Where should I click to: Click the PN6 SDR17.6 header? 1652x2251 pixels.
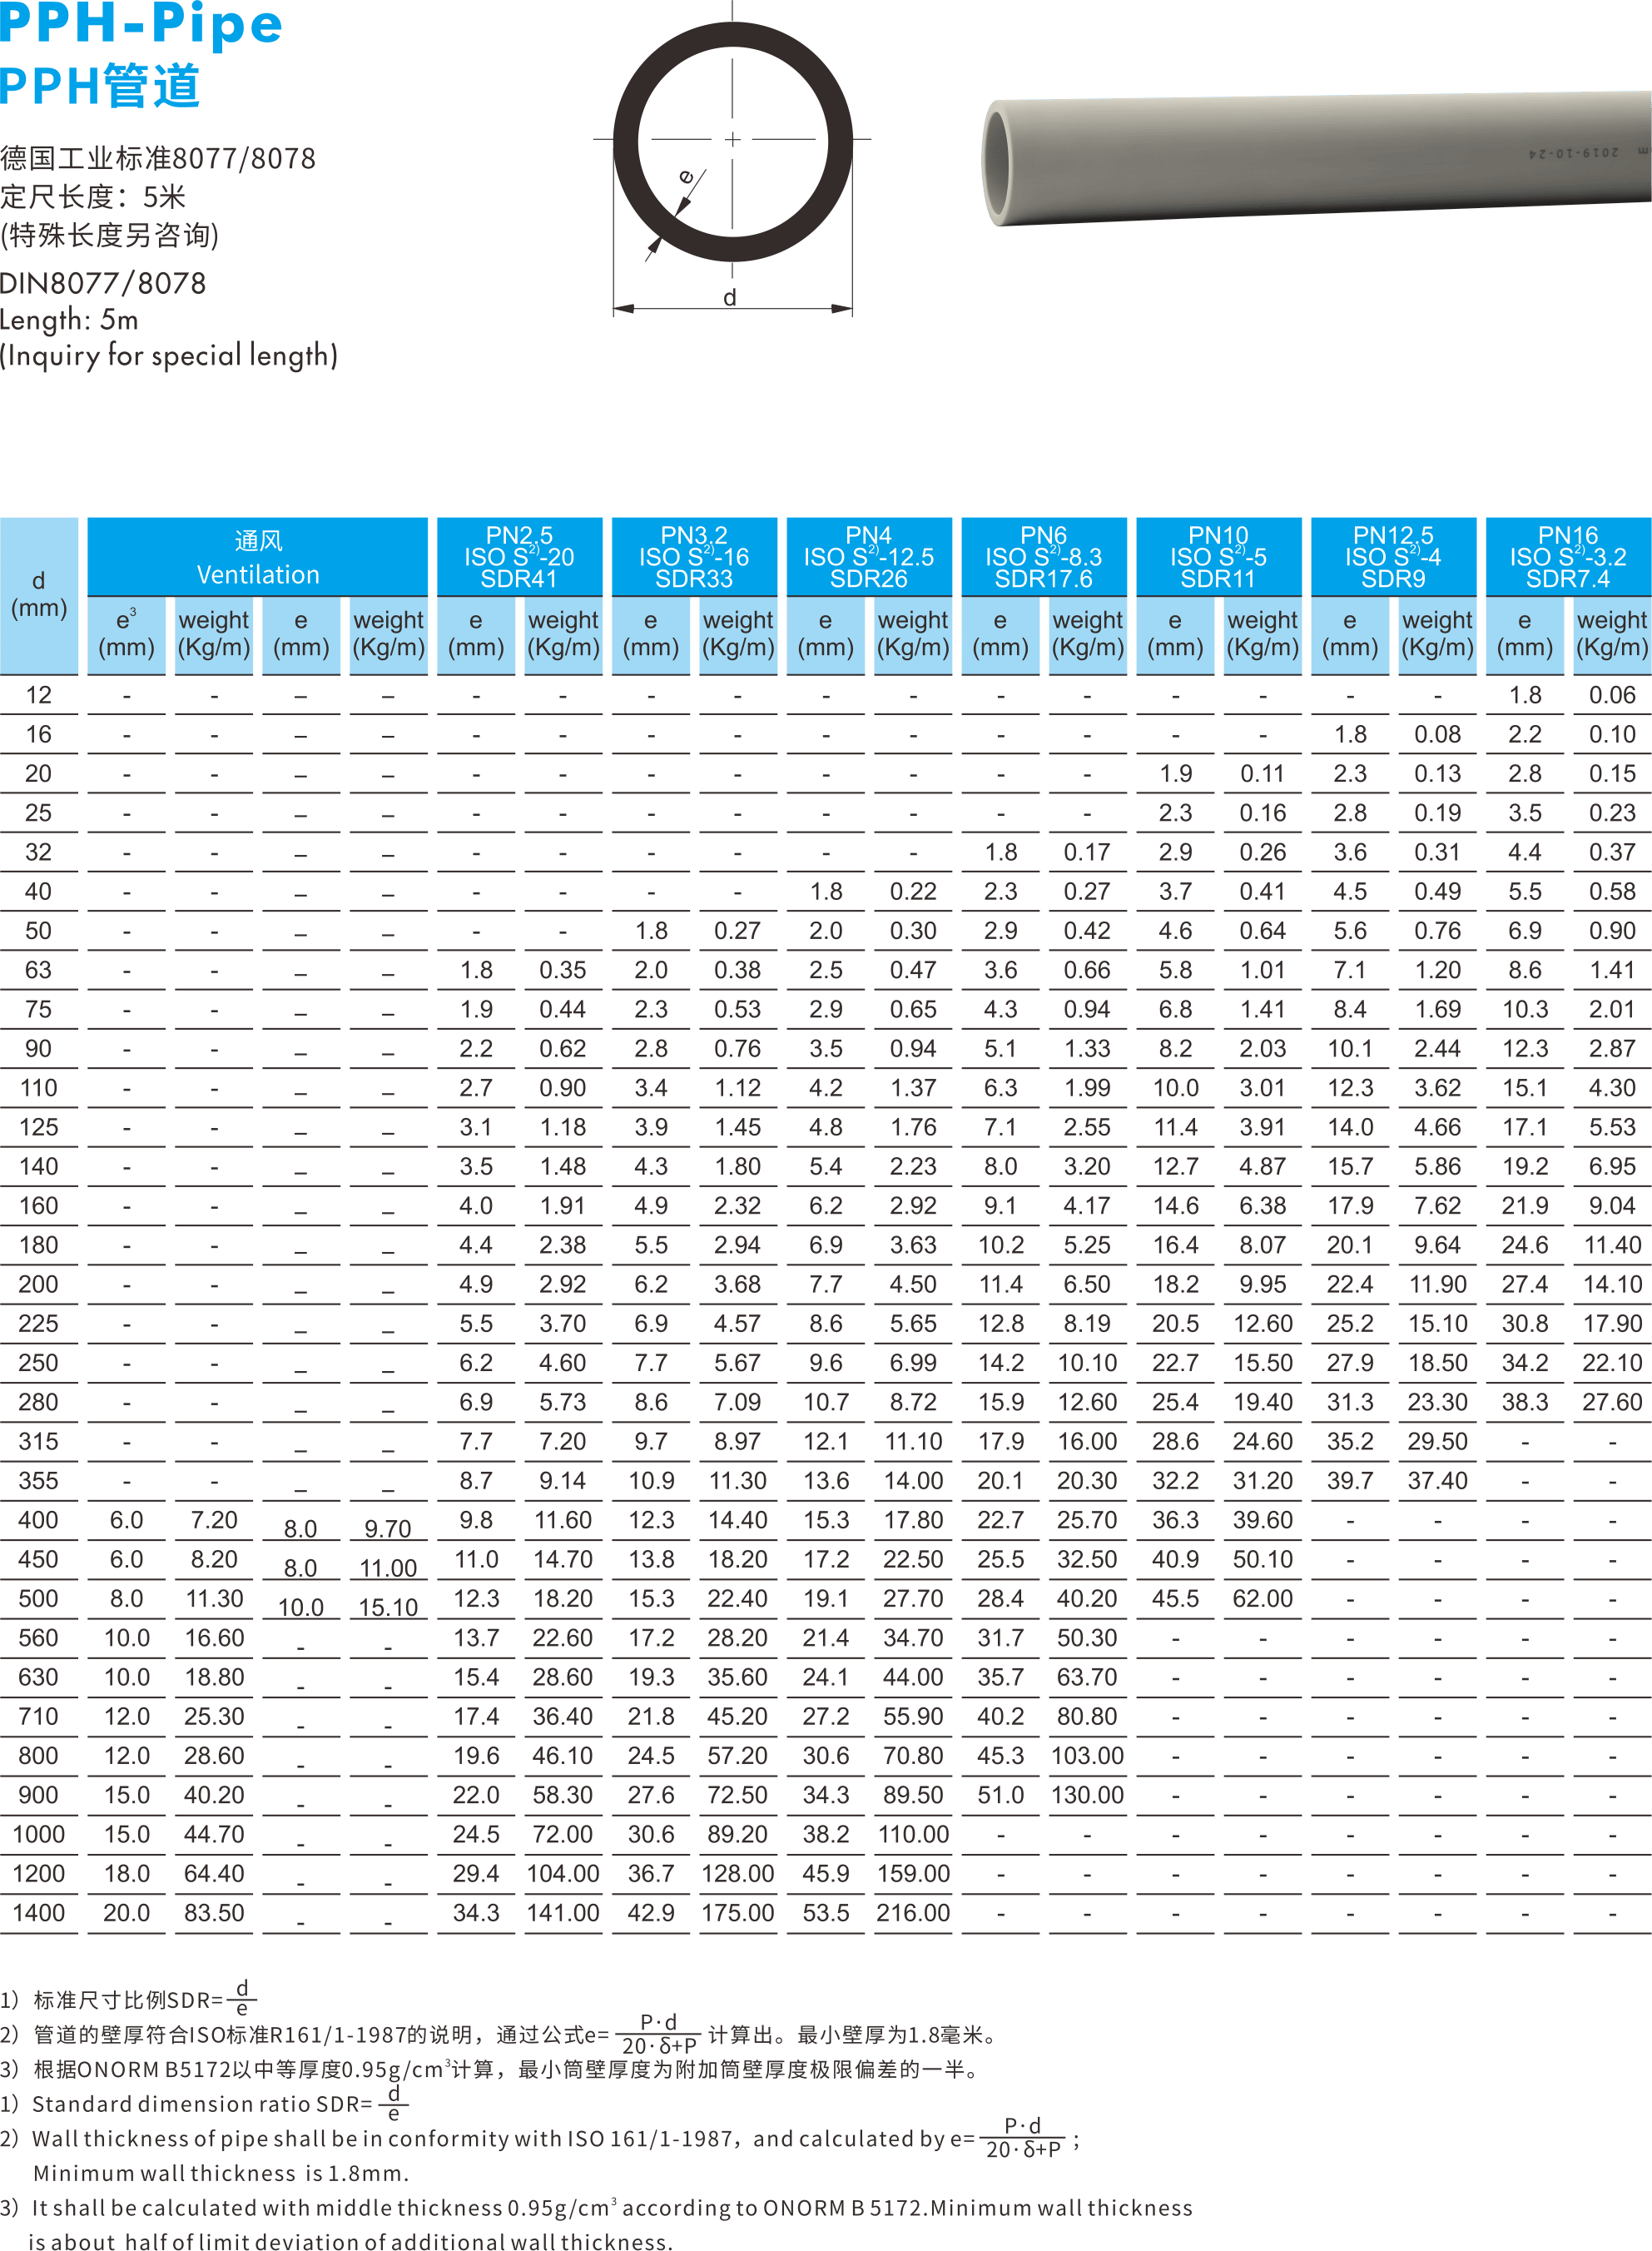(x=1043, y=557)
